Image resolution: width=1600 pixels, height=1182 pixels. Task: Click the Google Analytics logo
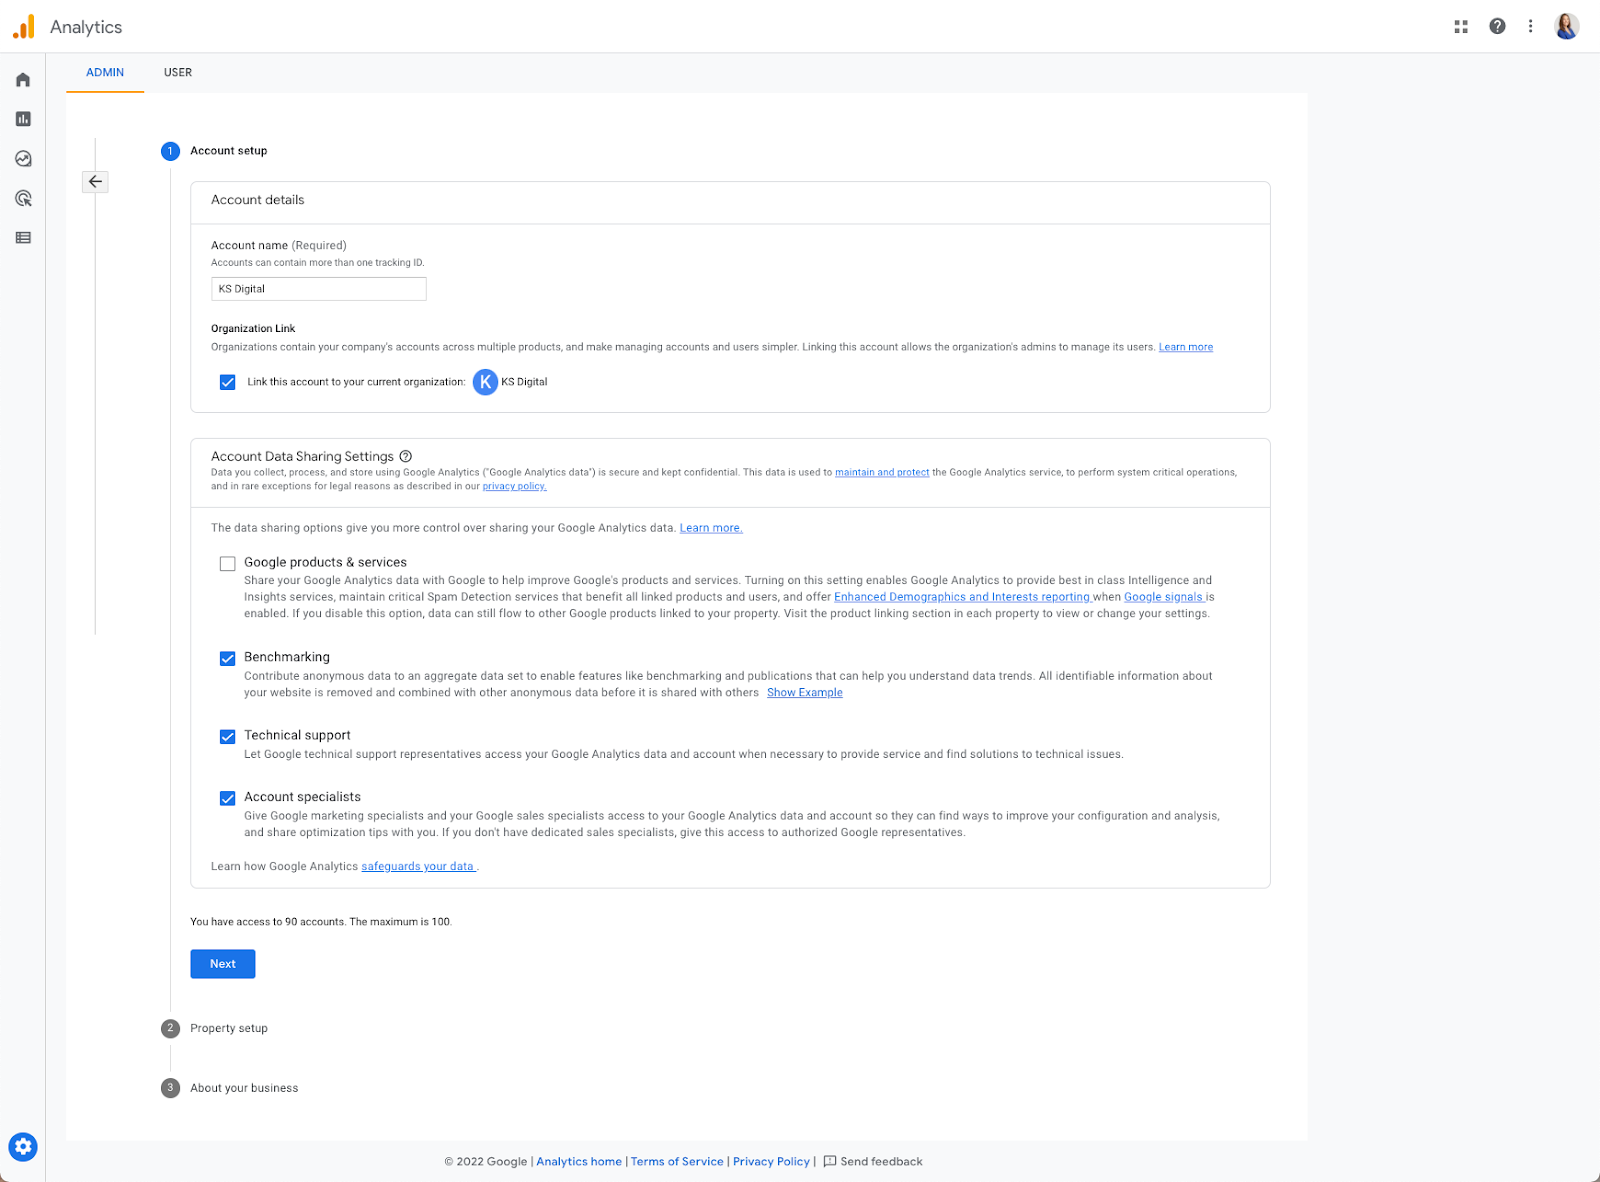[x=24, y=27]
